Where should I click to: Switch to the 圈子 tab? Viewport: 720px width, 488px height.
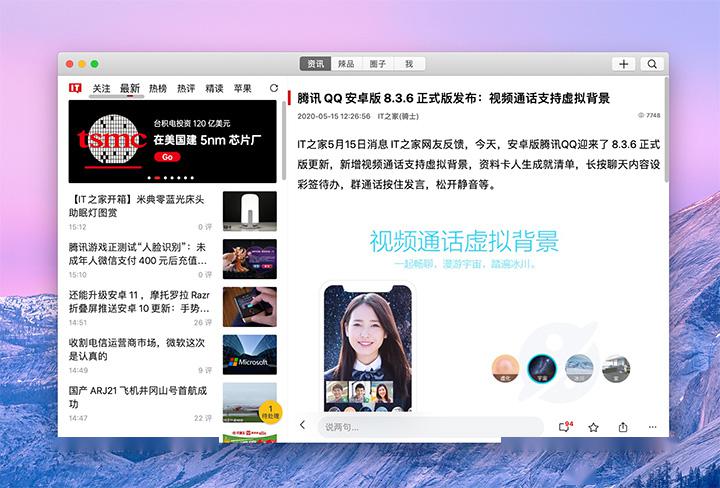[x=377, y=64]
